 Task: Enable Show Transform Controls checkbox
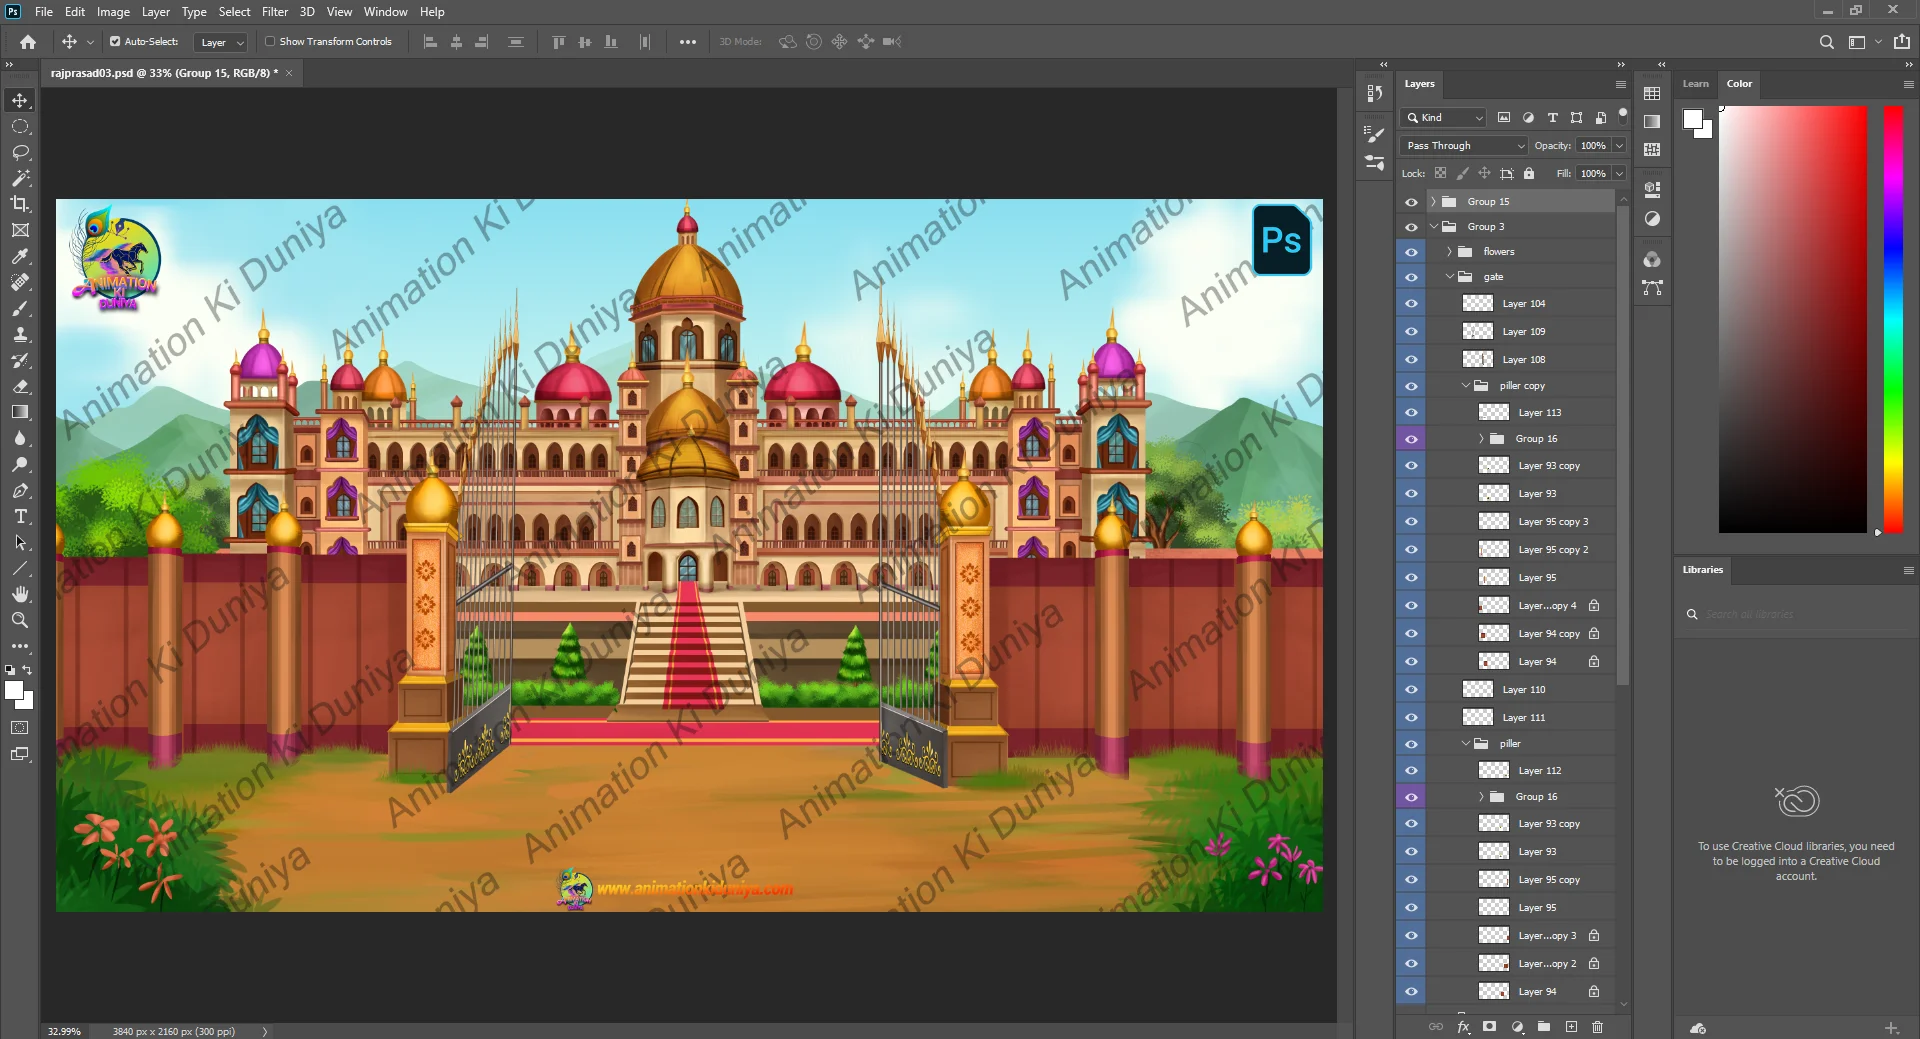[x=270, y=42]
